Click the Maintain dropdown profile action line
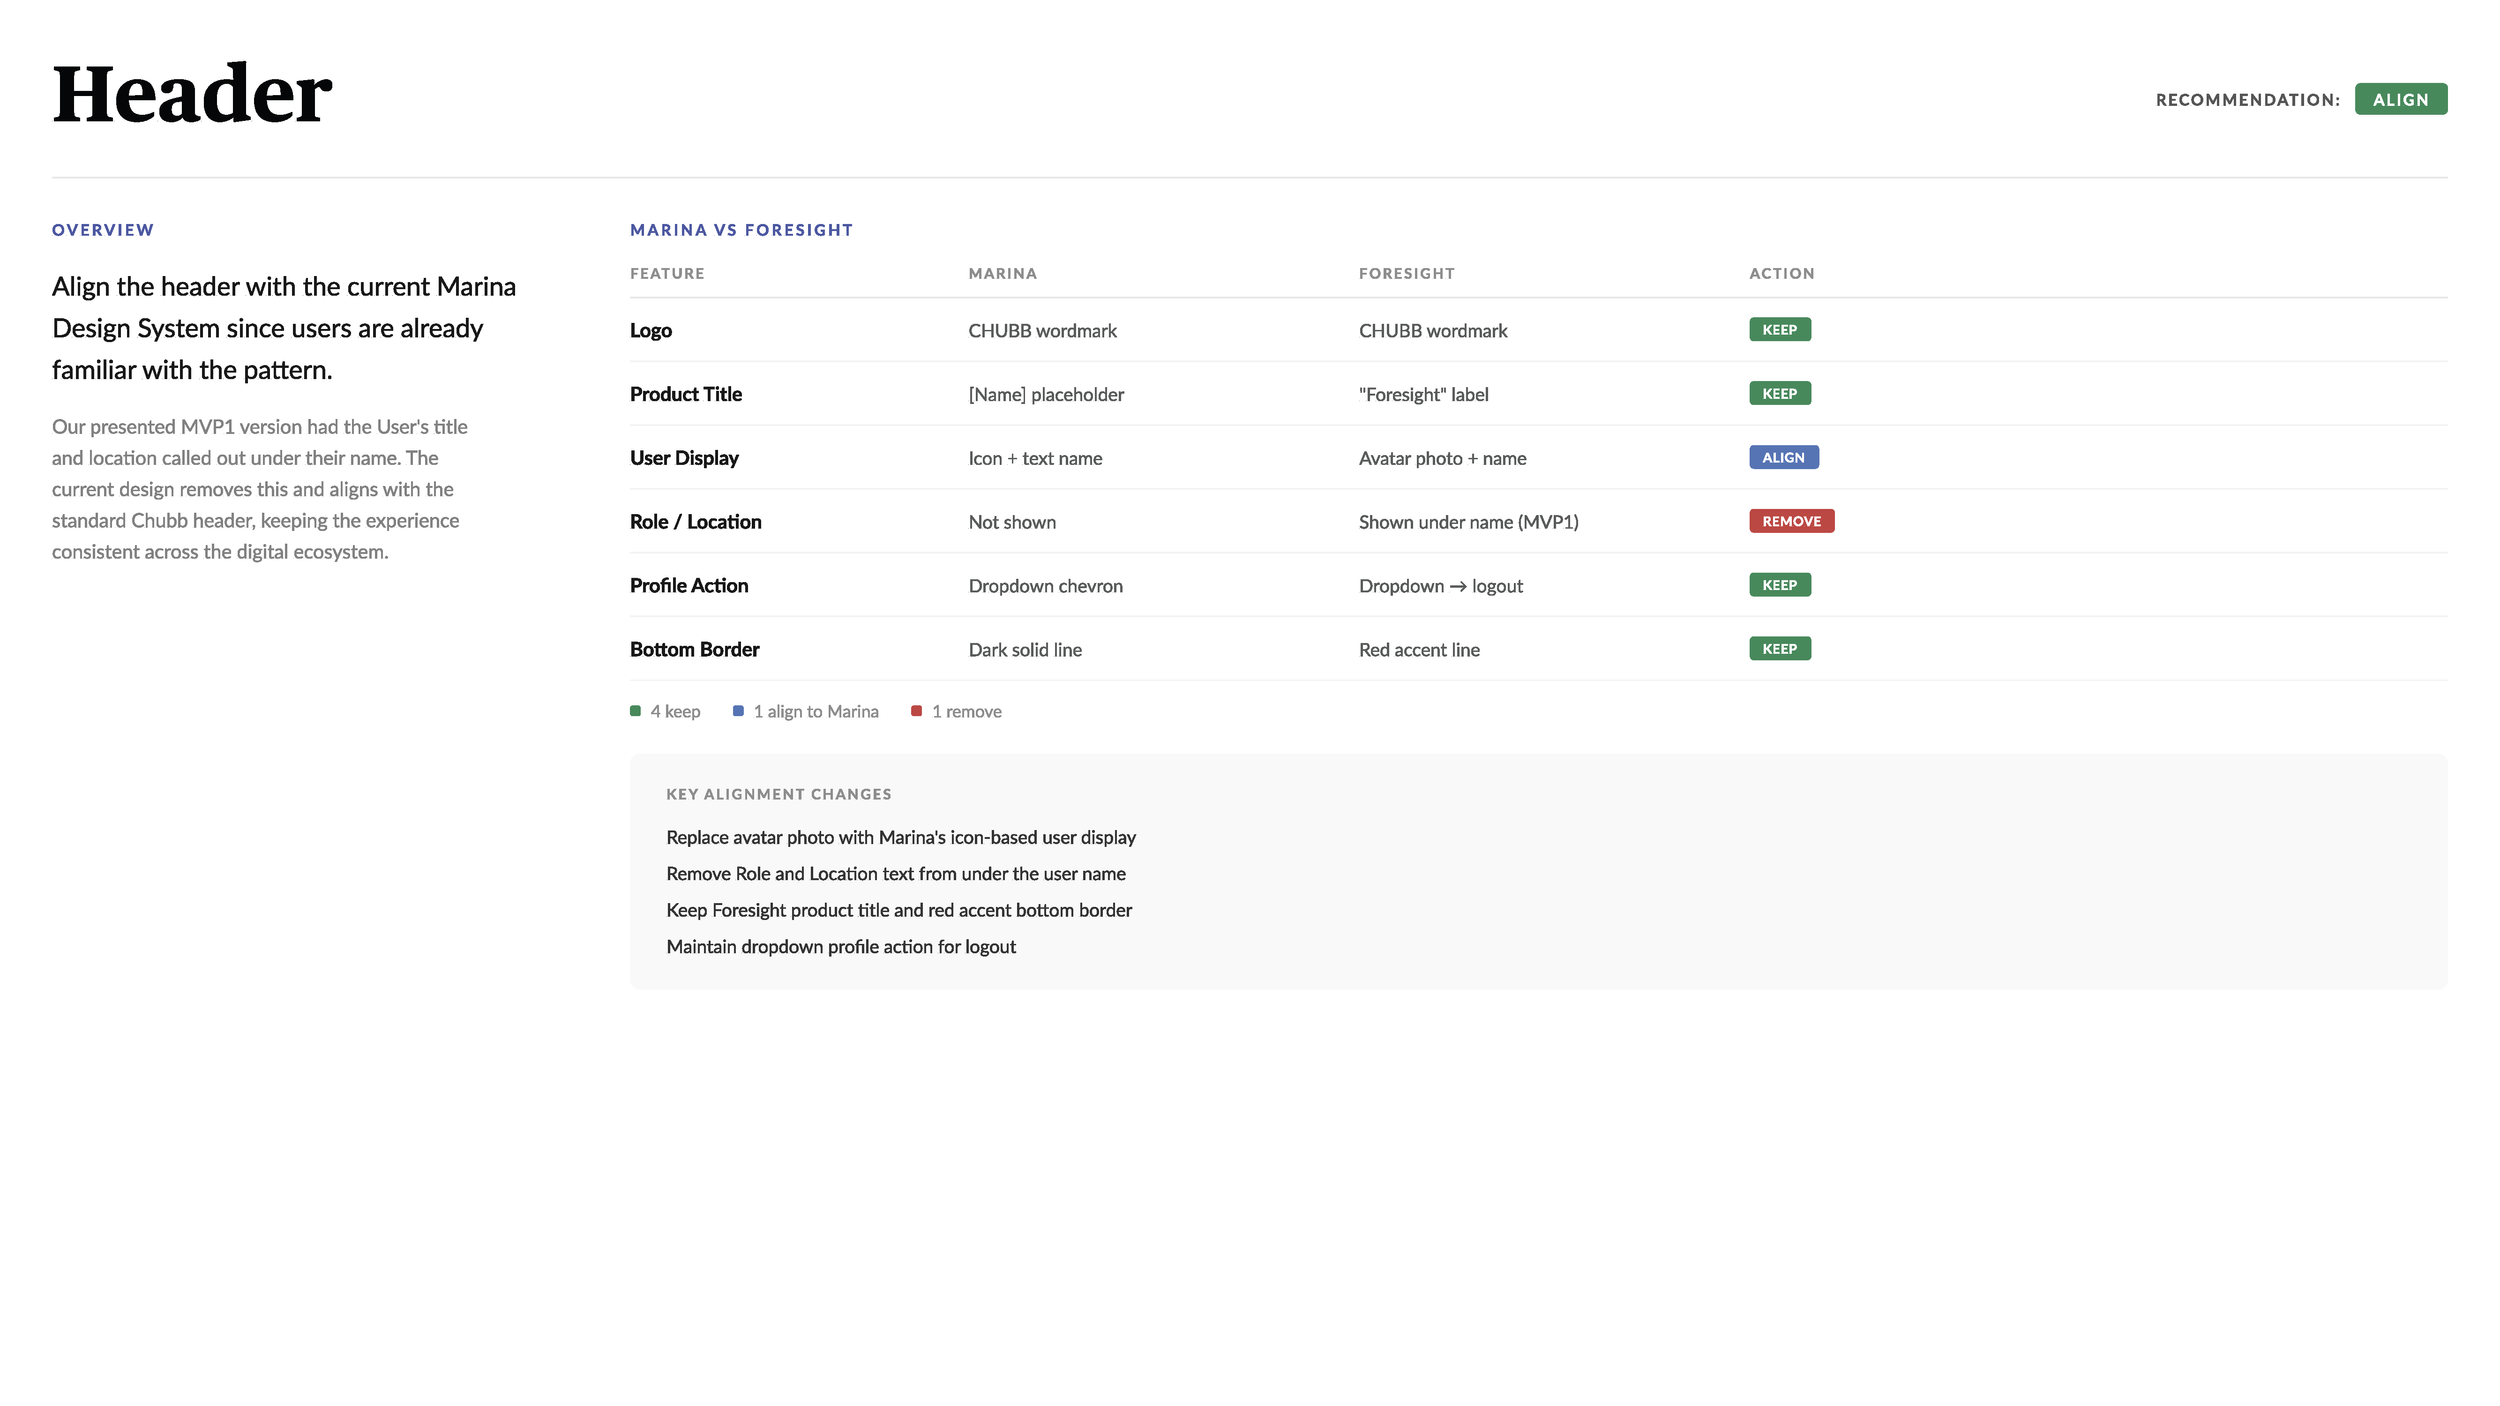 tap(841, 947)
